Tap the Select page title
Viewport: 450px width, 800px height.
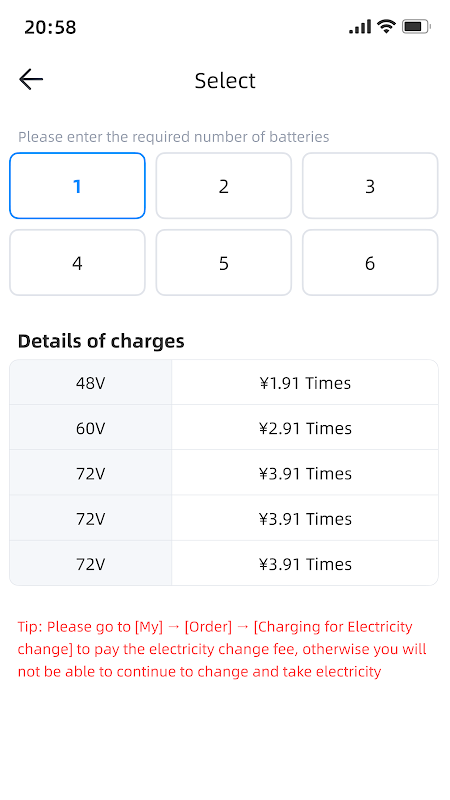pos(225,81)
